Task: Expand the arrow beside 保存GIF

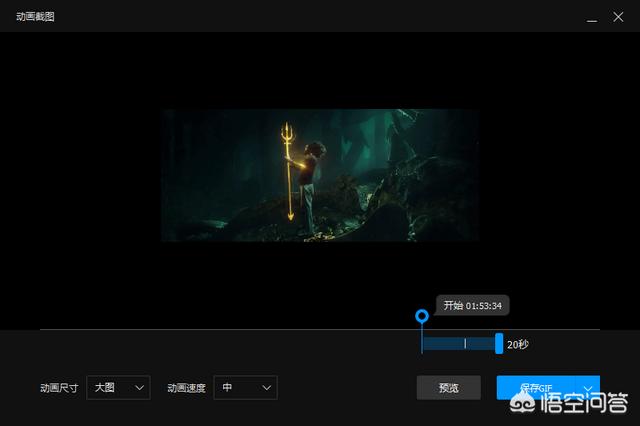Action: point(588,388)
